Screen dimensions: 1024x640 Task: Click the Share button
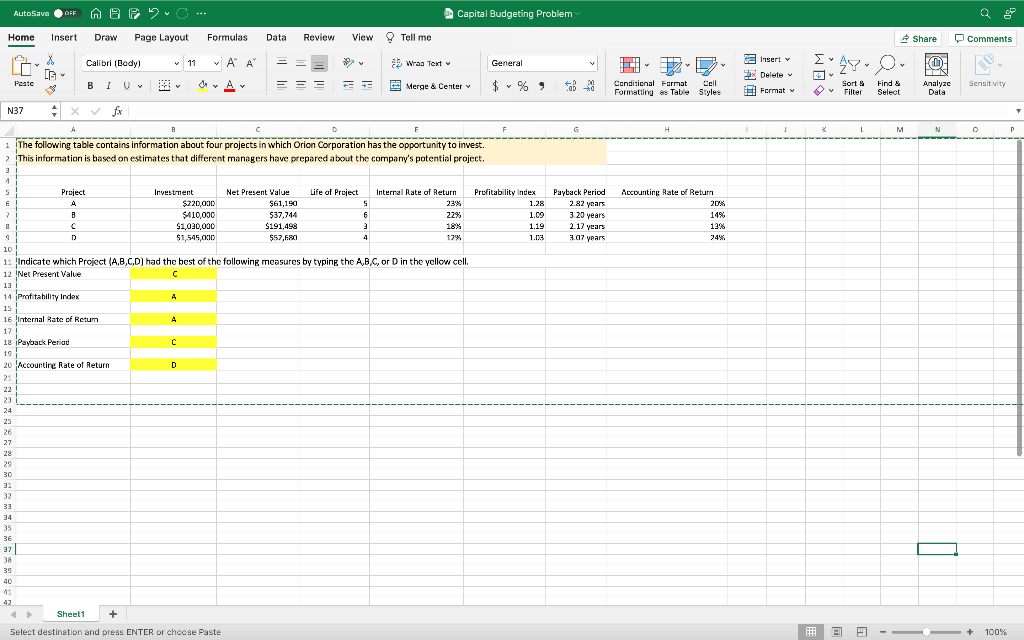tap(918, 39)
